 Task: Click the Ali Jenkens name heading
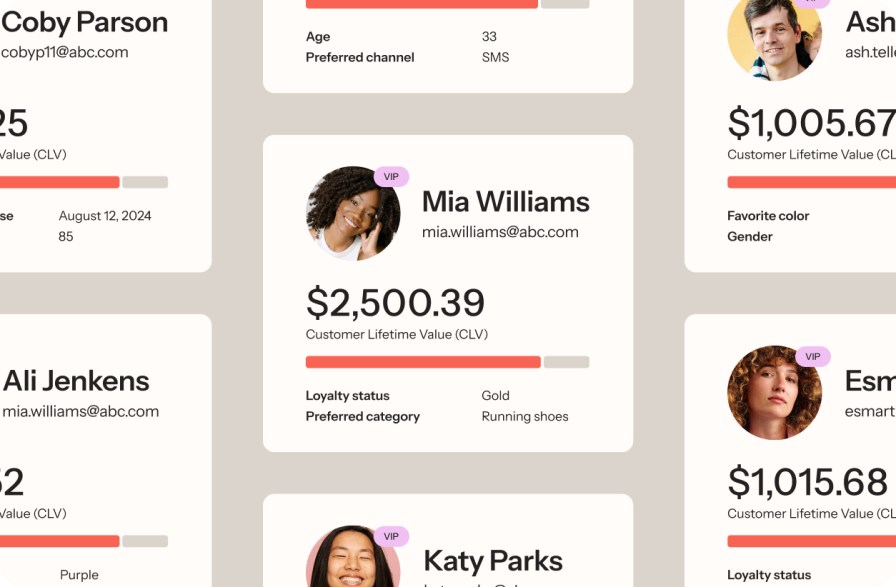[x=76, y=381]
